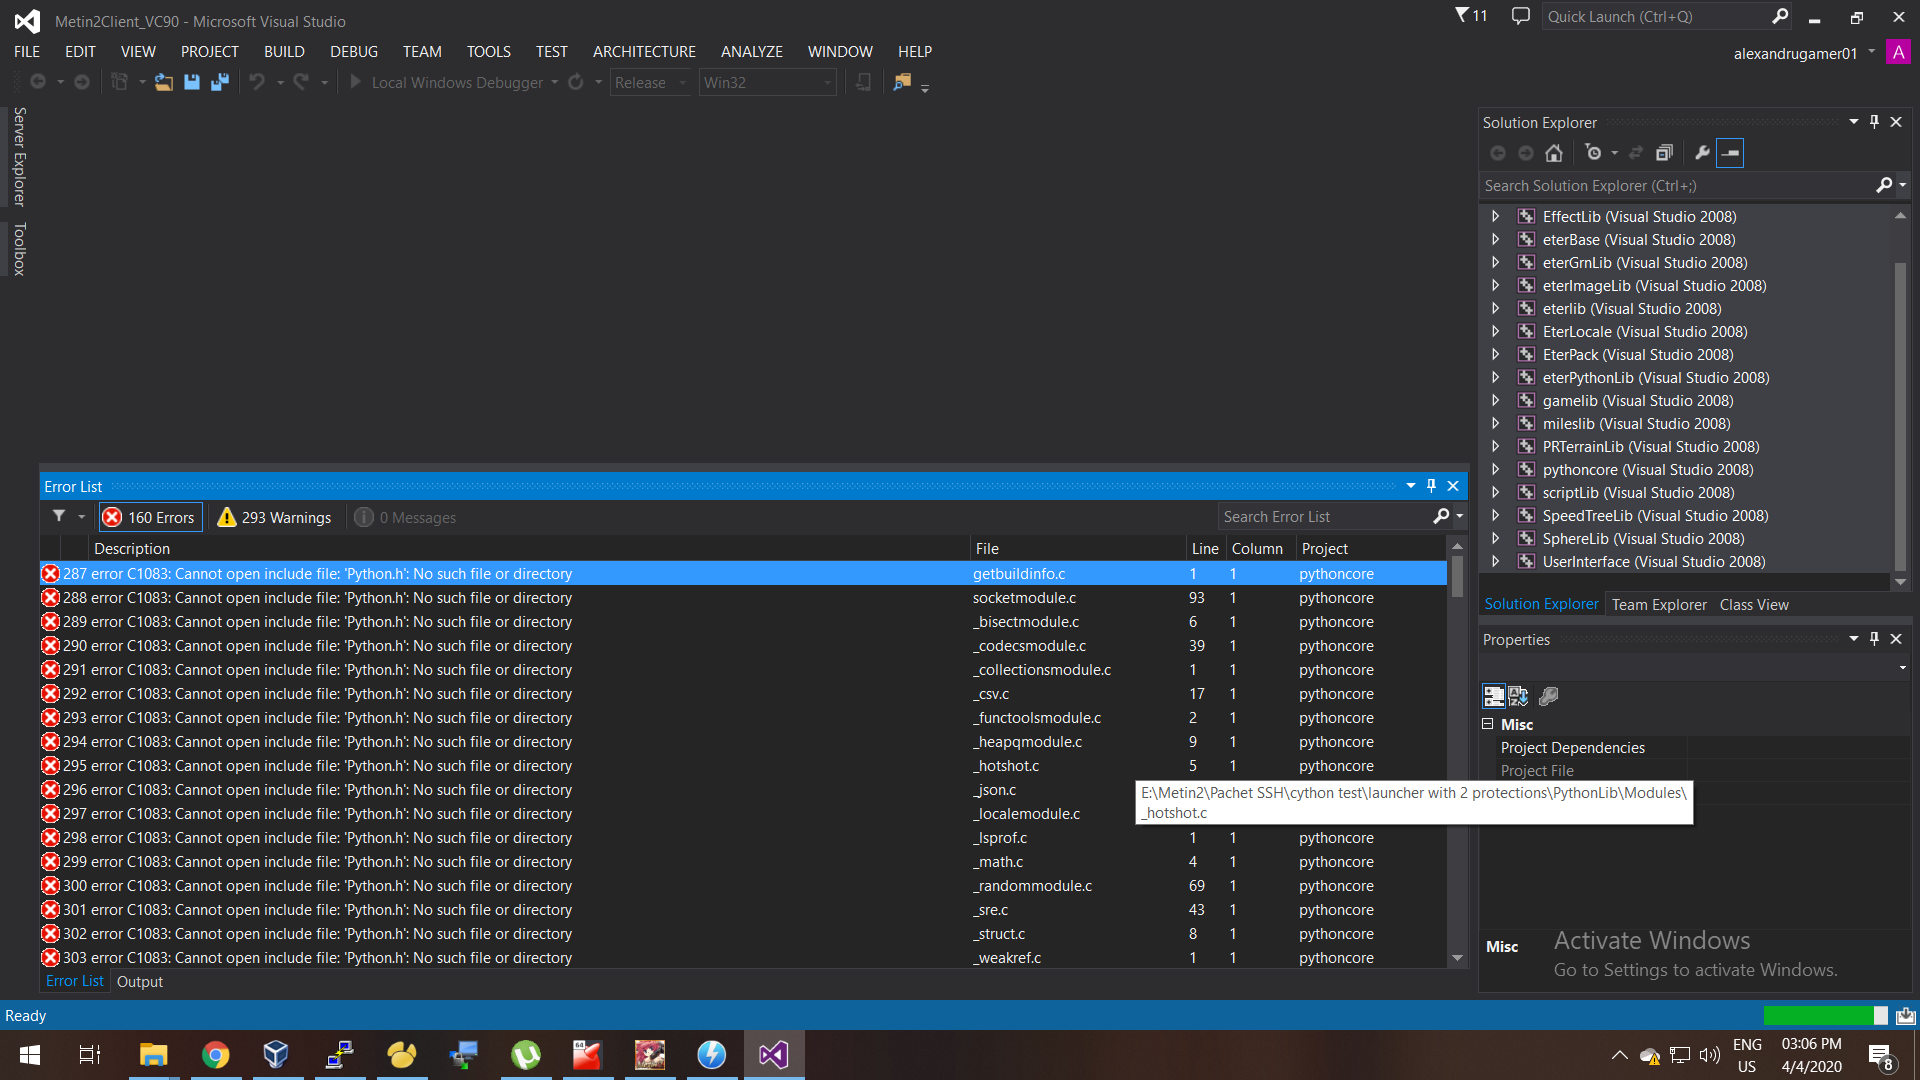Screen dimensions: 1920x1080
Task: Open the FILE menu
Action: pos(27,51)
